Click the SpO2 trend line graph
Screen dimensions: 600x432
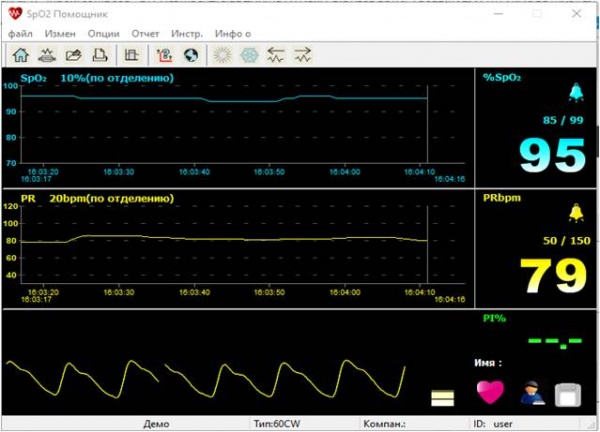[x=224, y=98]
